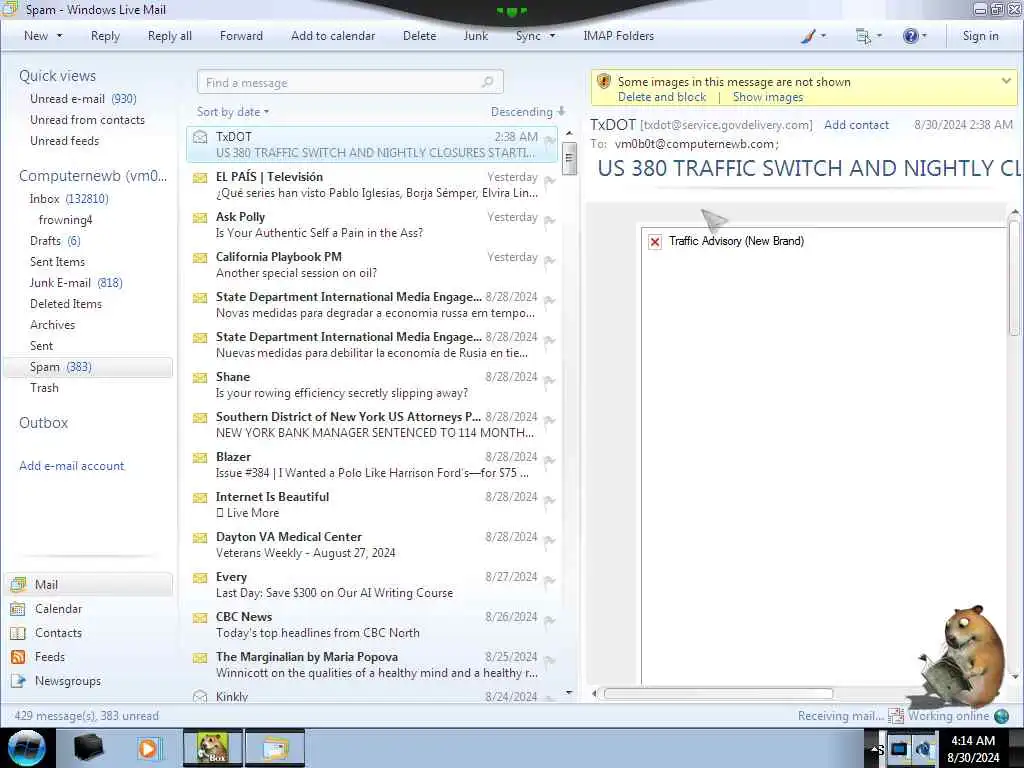Click the Add contact link

(856, 125)
